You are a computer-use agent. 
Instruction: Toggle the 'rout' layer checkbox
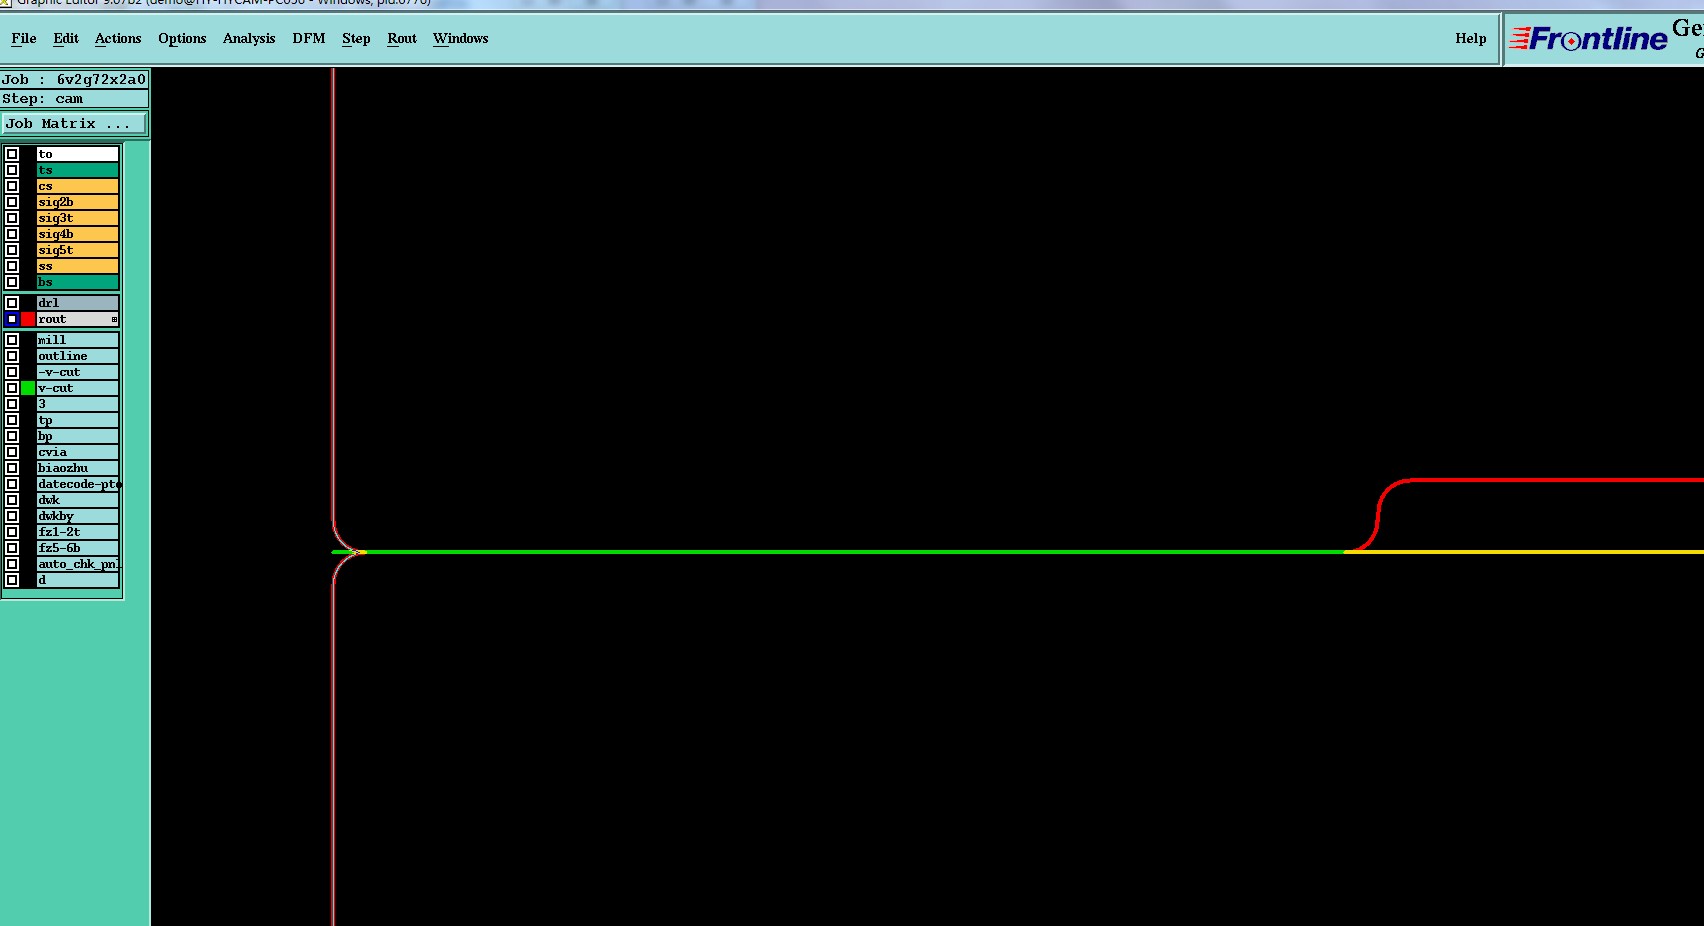(12, 319)
